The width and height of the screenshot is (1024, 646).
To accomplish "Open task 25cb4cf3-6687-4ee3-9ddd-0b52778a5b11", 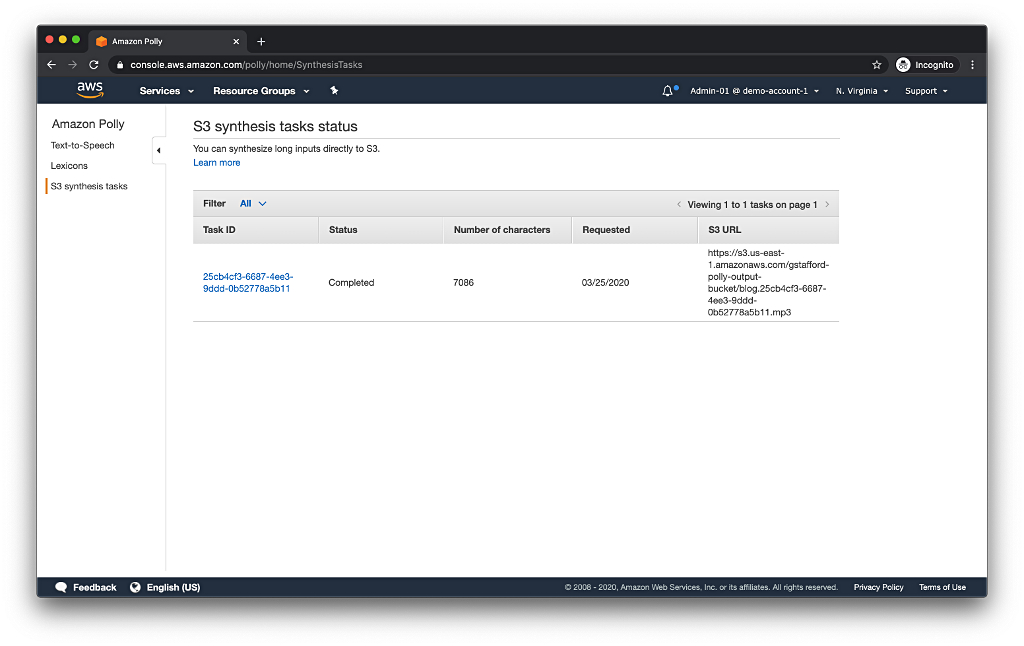I will pos(248,282).
